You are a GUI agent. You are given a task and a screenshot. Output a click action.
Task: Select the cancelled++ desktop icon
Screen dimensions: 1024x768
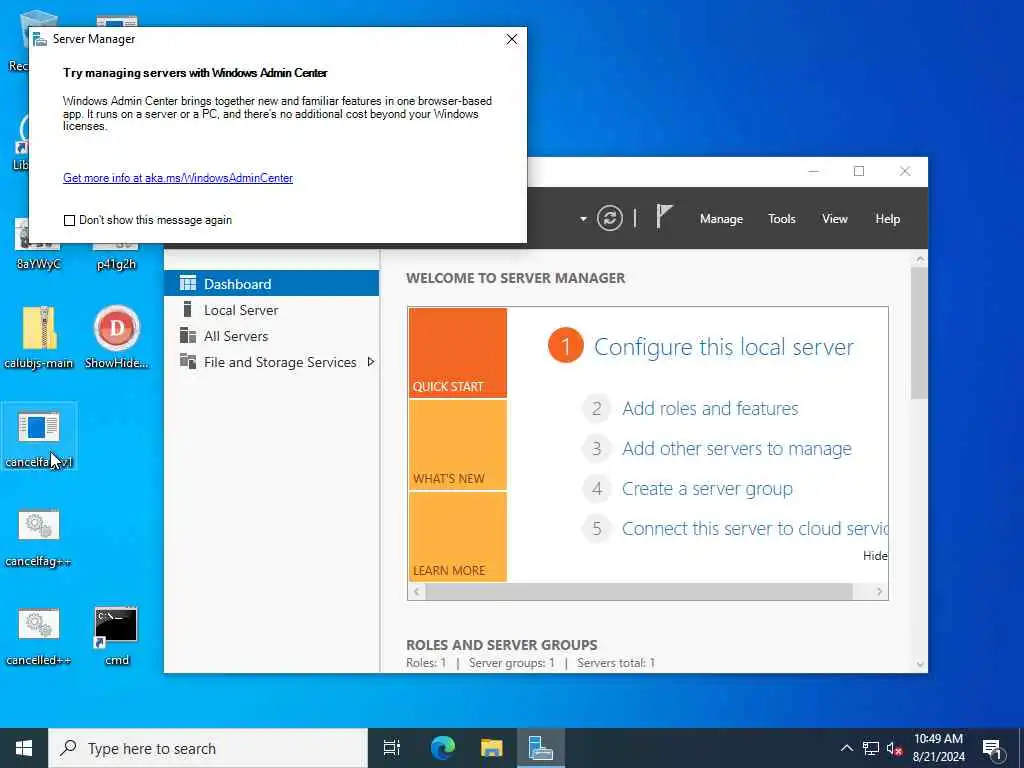click(39, 636)
